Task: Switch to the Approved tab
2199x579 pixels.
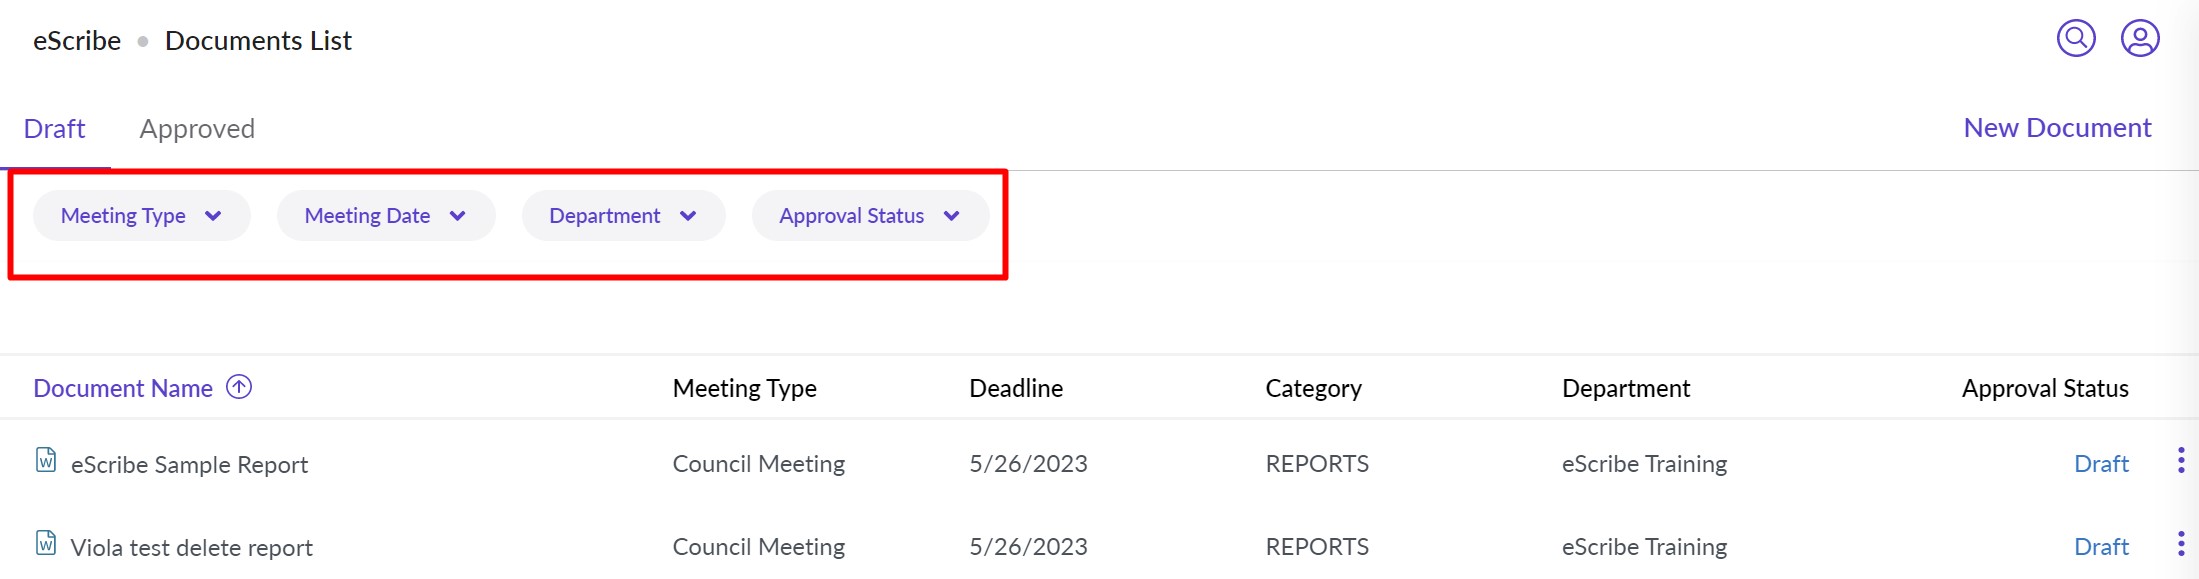Action: 197,129
